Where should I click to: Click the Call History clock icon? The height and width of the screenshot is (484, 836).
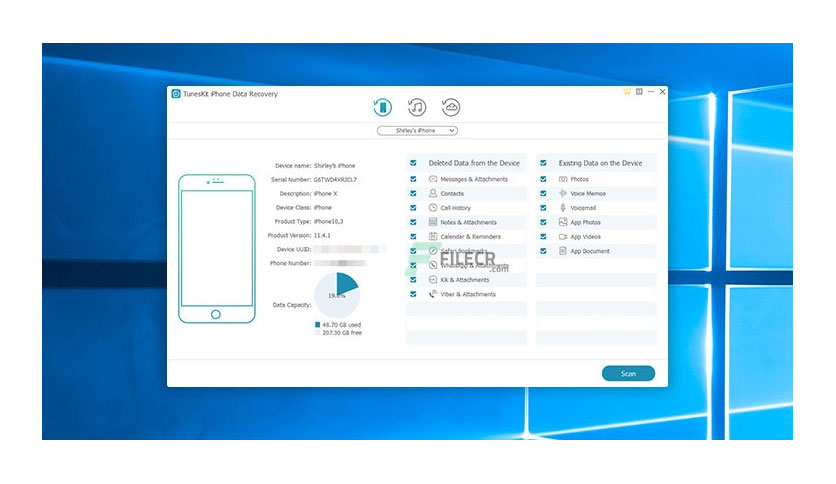433,207
